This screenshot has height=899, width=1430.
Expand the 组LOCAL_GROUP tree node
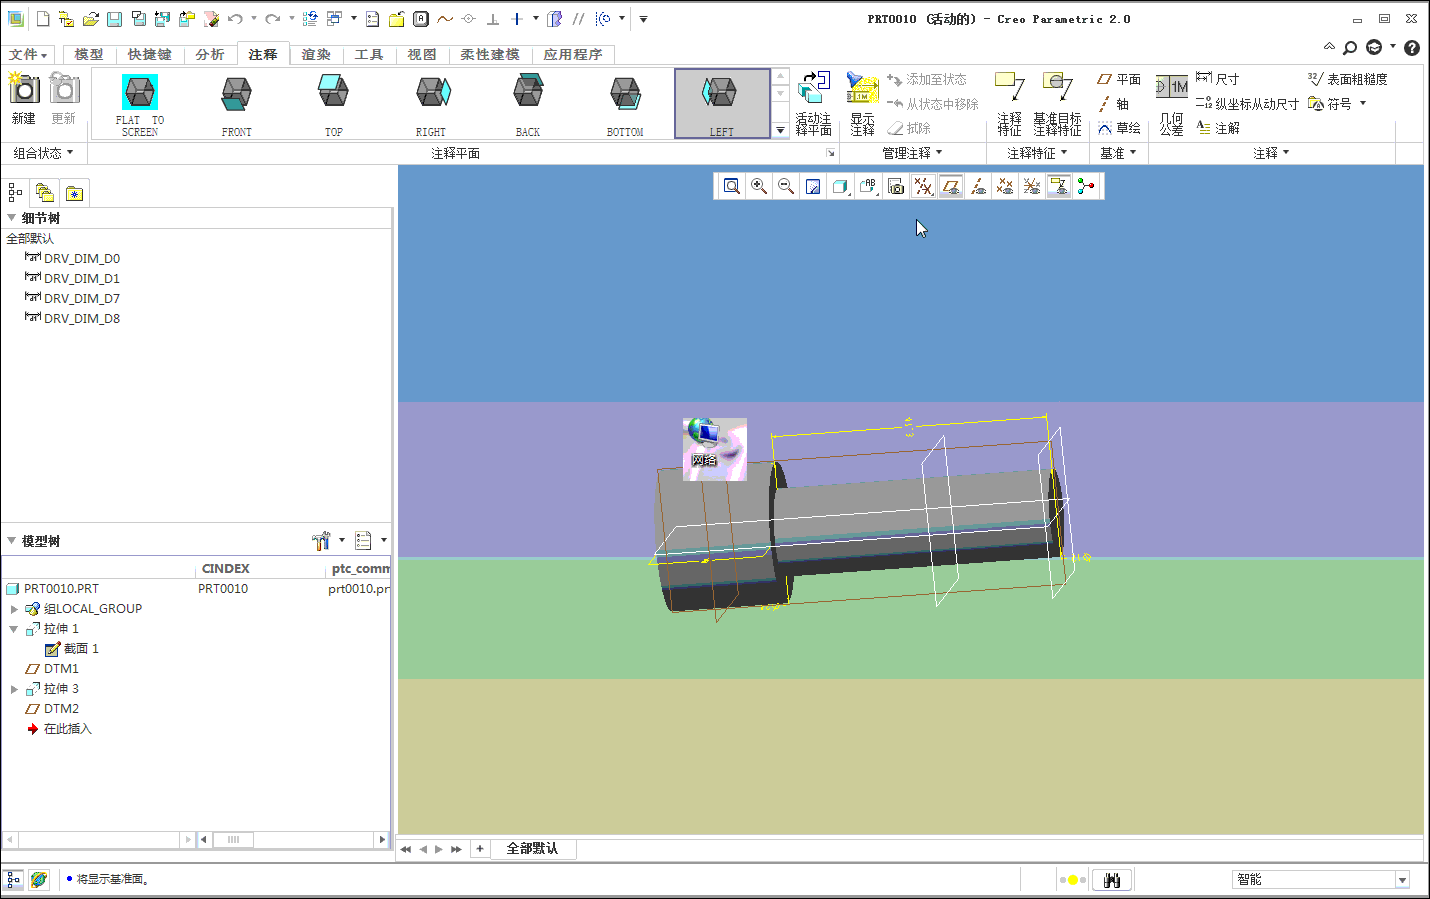[14, 609]
